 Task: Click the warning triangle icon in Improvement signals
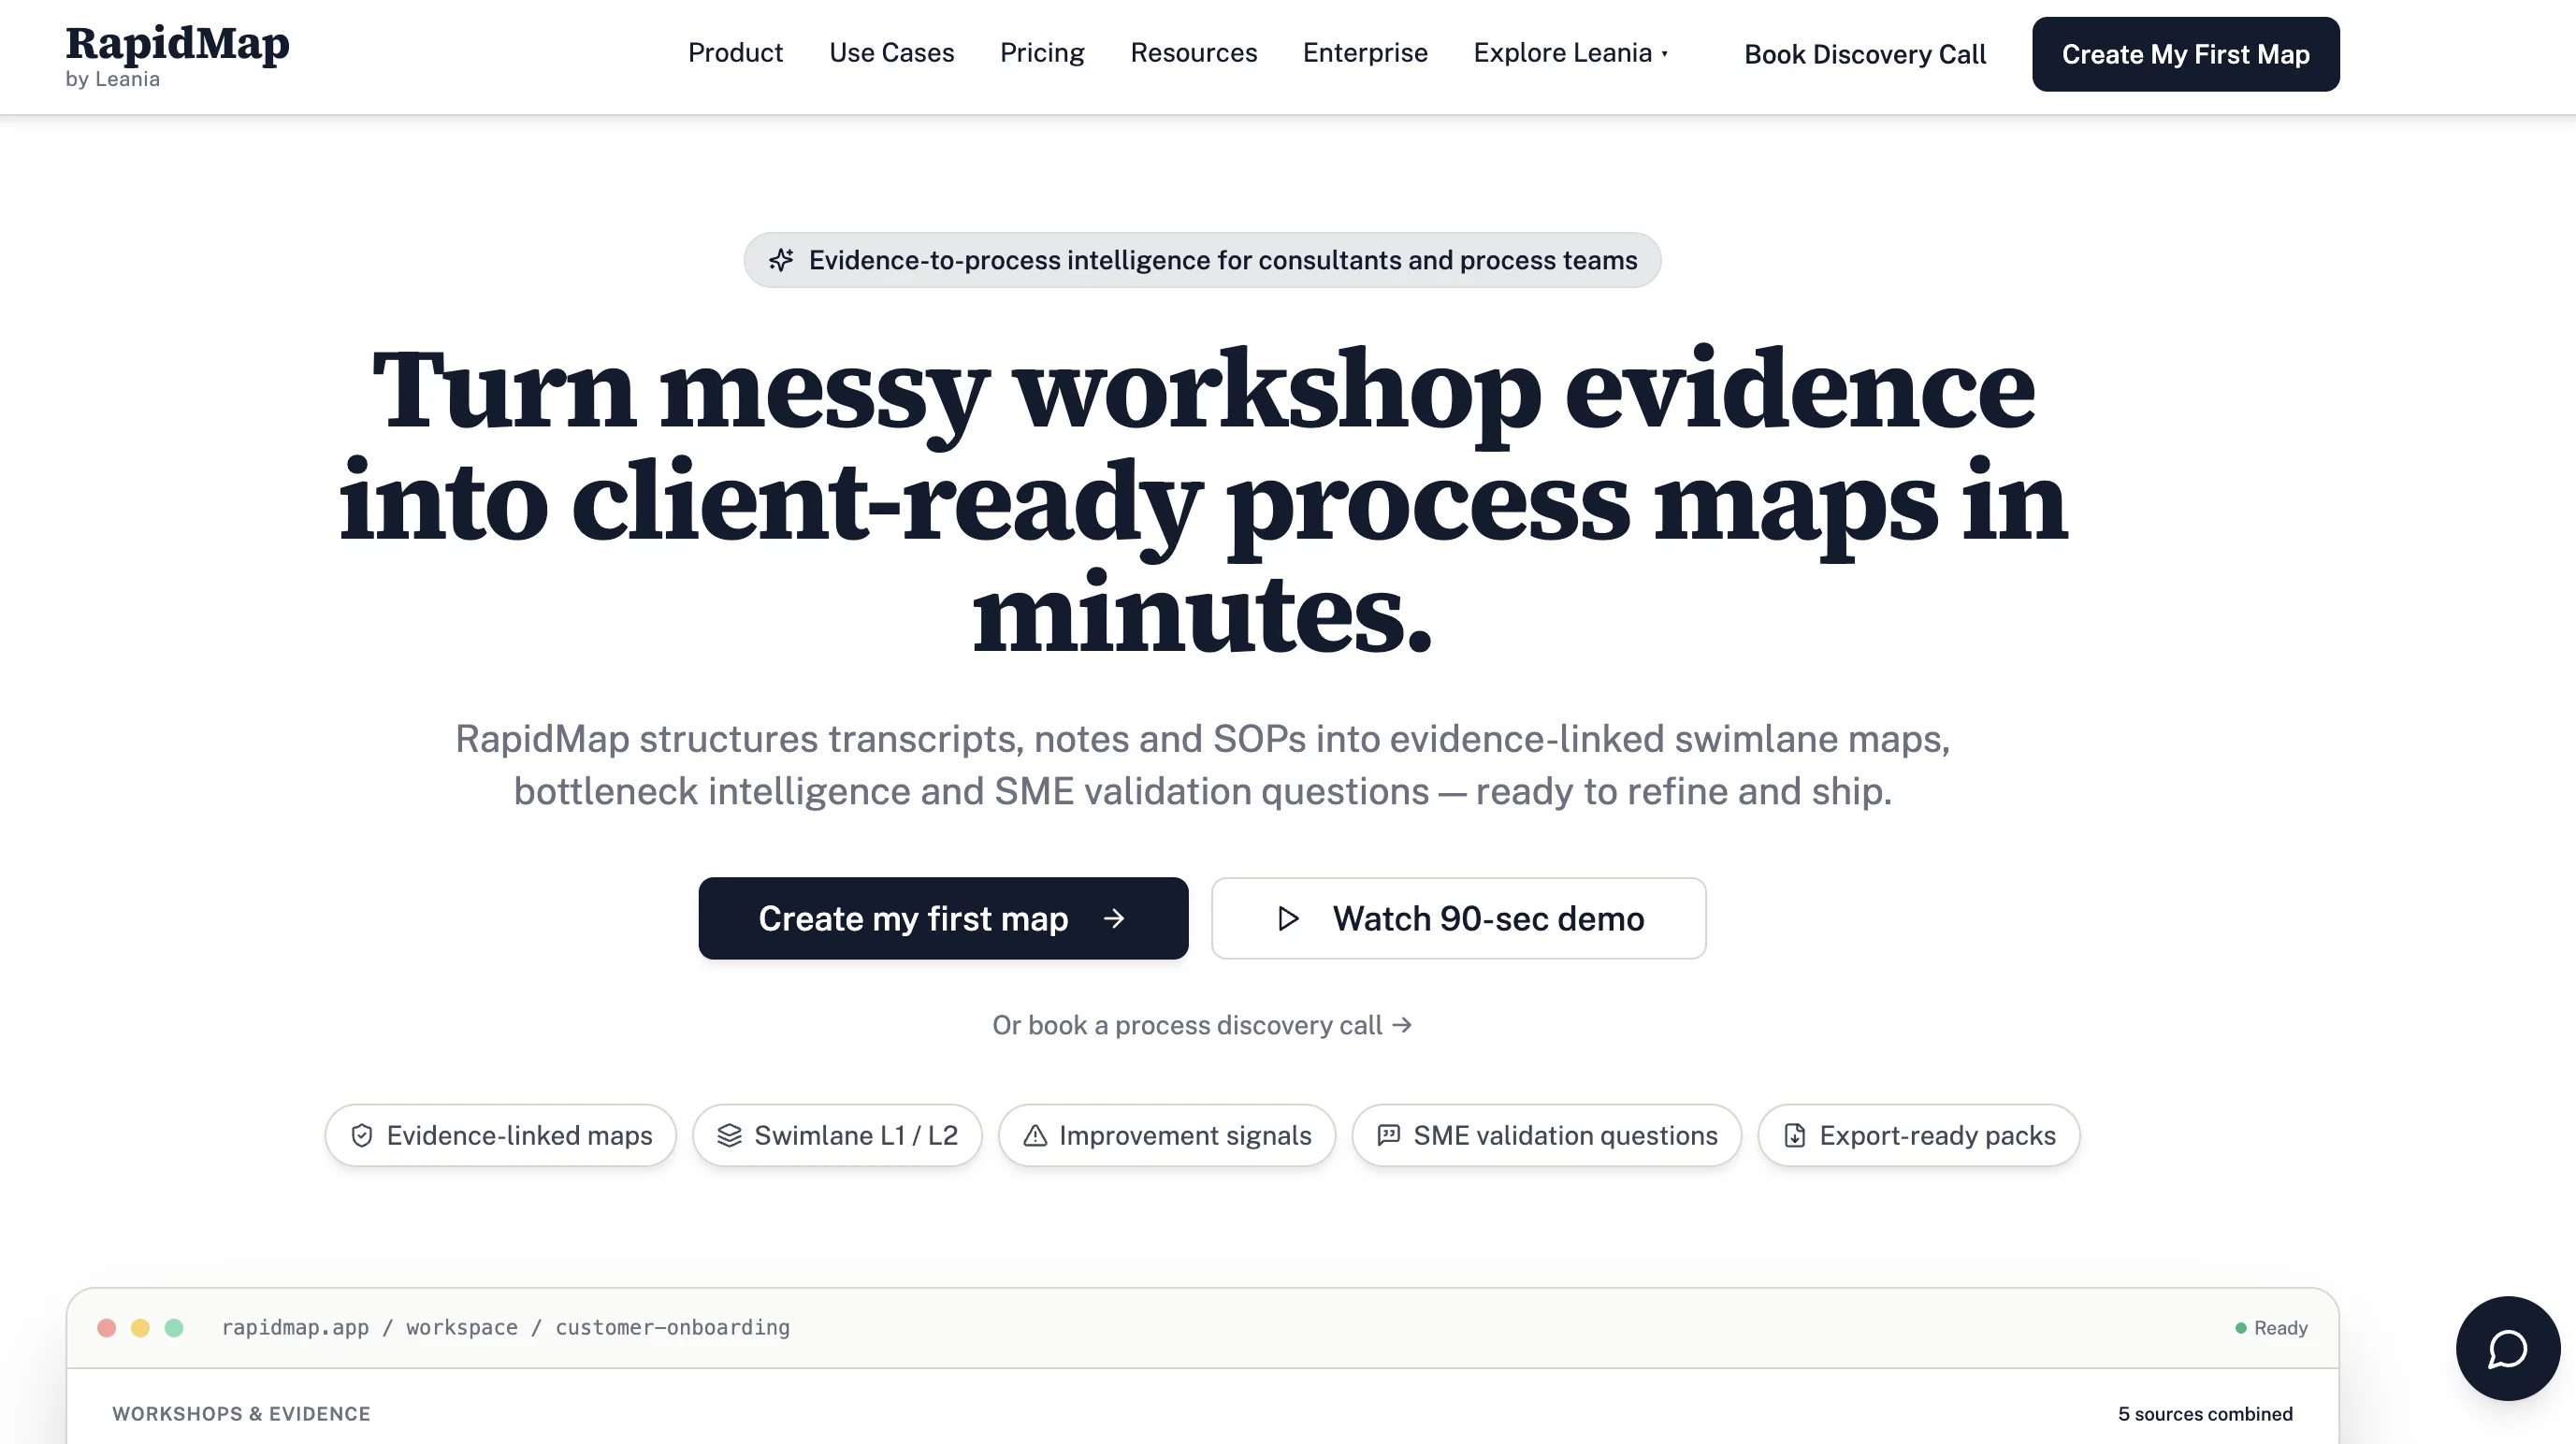point(1035,1135)
